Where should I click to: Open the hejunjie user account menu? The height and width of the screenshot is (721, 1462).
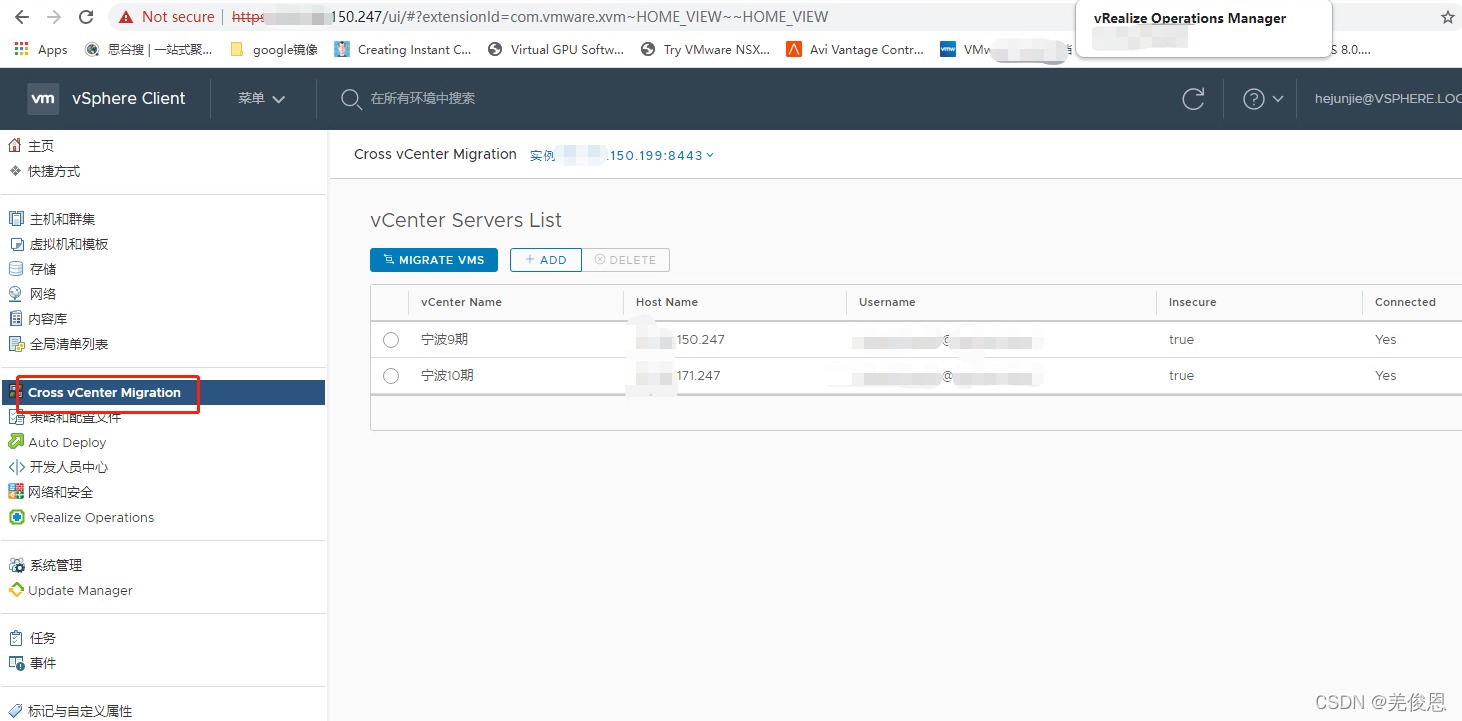(x=1388, y=99)
